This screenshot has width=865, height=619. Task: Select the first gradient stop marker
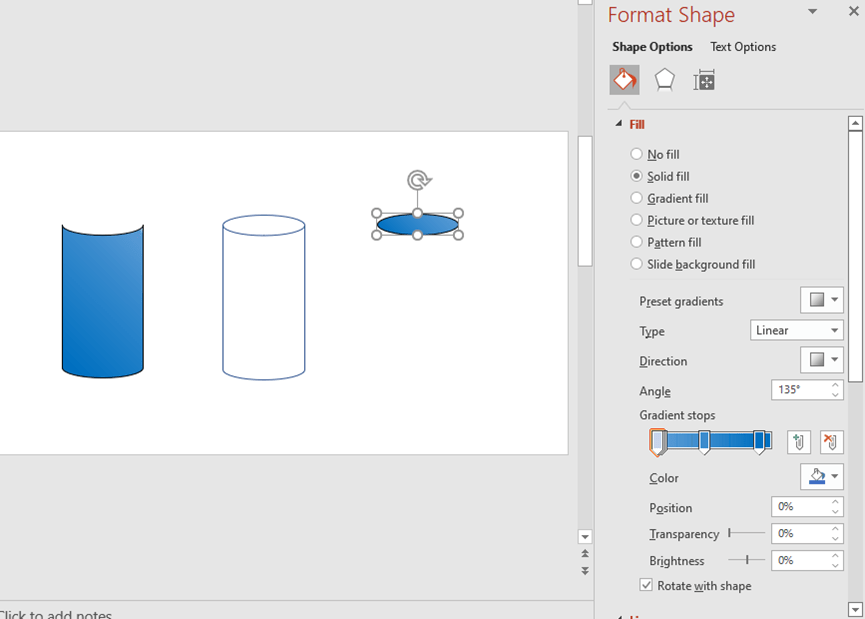pos(657,442)
